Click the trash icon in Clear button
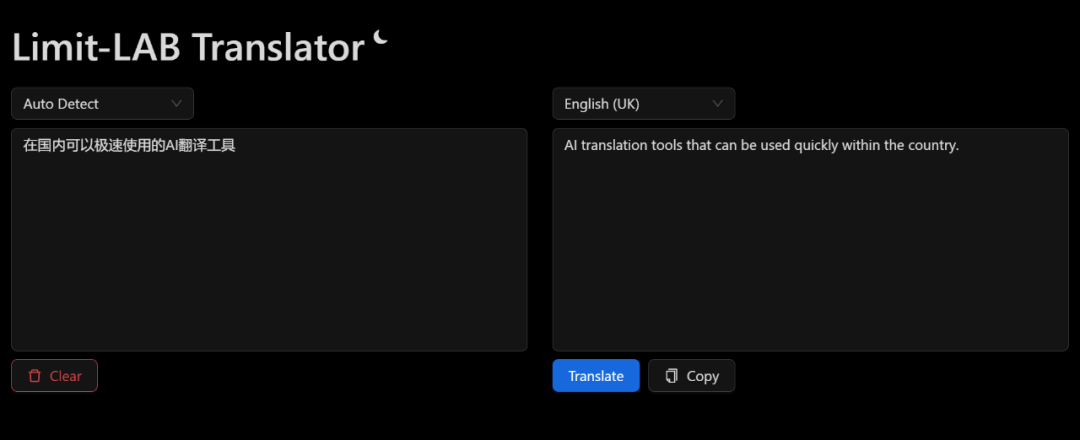Screen dimensions: 1080x440 coord(35,376)
